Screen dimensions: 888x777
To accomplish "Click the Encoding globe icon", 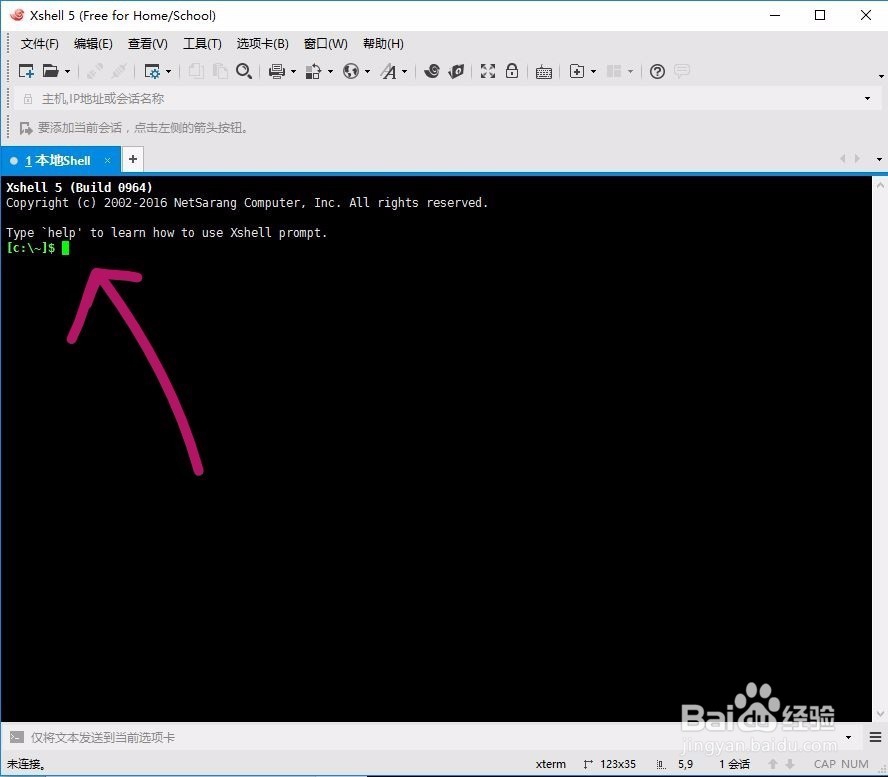I will coord(351,71).
